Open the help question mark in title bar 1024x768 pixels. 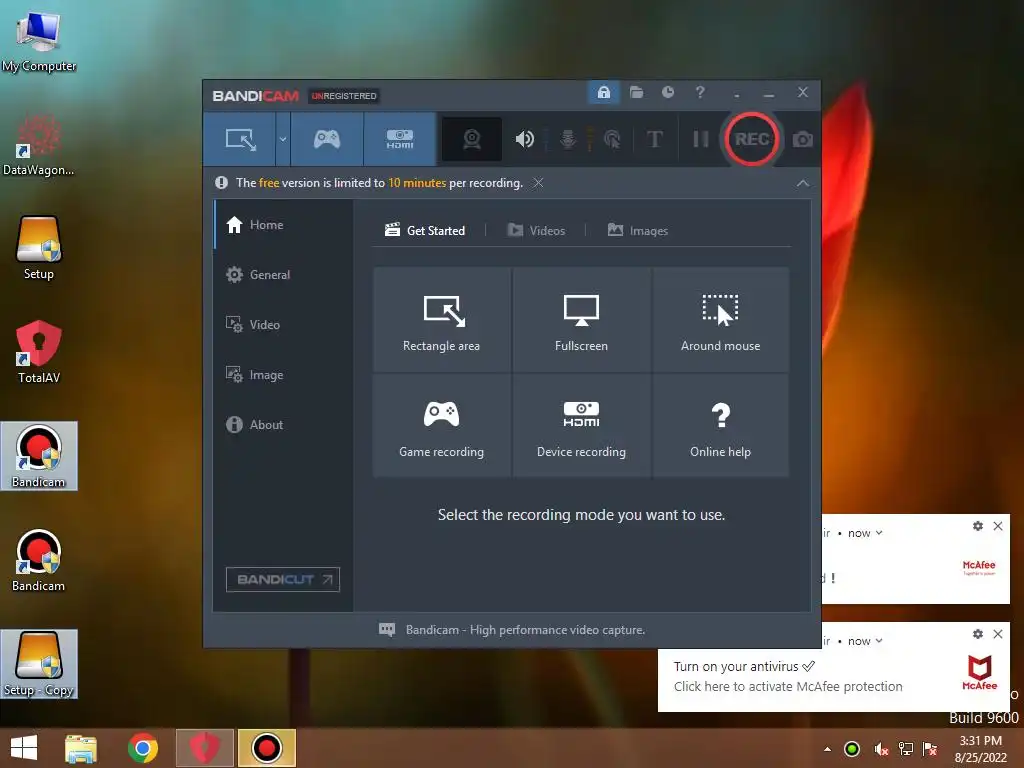(699, 92)
